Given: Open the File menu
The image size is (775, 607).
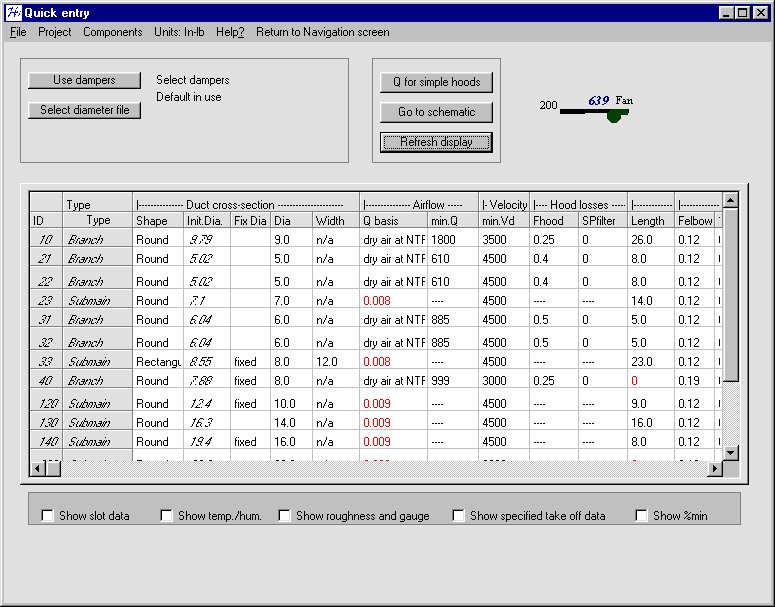Looking at the screenshot, I should (x=18, y=32).
